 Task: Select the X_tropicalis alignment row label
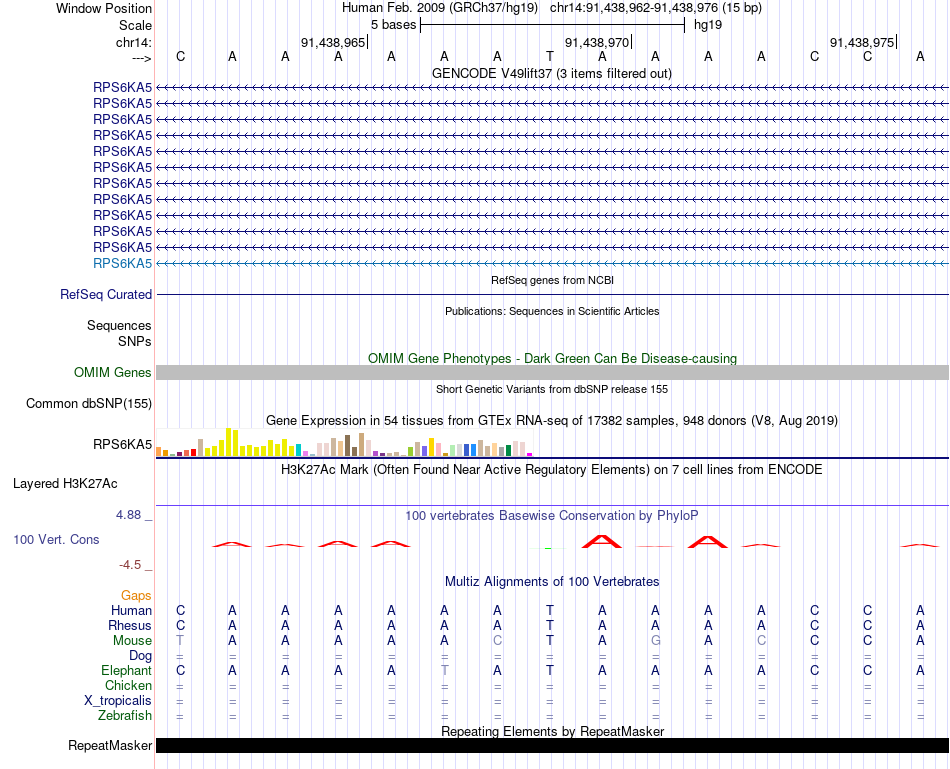[118, 701]
